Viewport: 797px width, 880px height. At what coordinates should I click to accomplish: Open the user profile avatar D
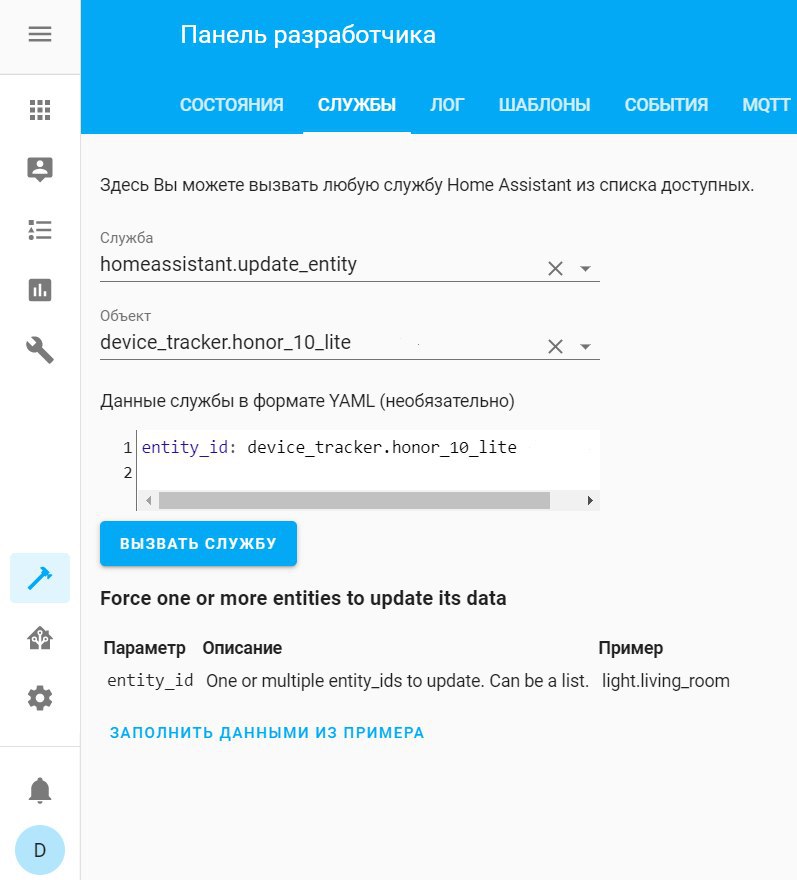pos(40,850)
